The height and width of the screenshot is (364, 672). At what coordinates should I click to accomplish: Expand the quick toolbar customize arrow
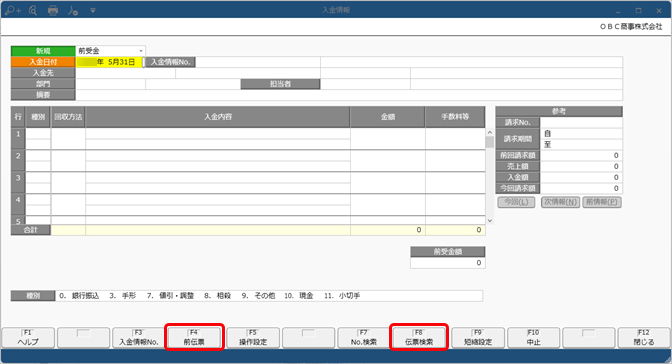[93, 10]
